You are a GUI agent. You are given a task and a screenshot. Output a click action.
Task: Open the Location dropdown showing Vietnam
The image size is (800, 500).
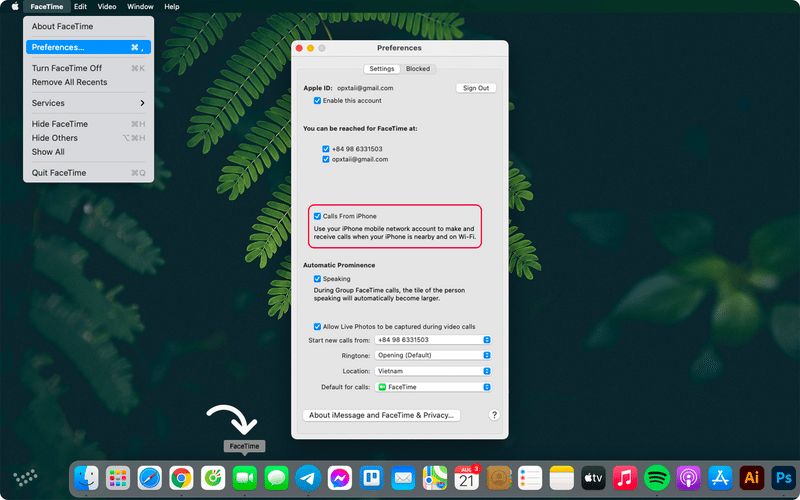tap(433, 371)
